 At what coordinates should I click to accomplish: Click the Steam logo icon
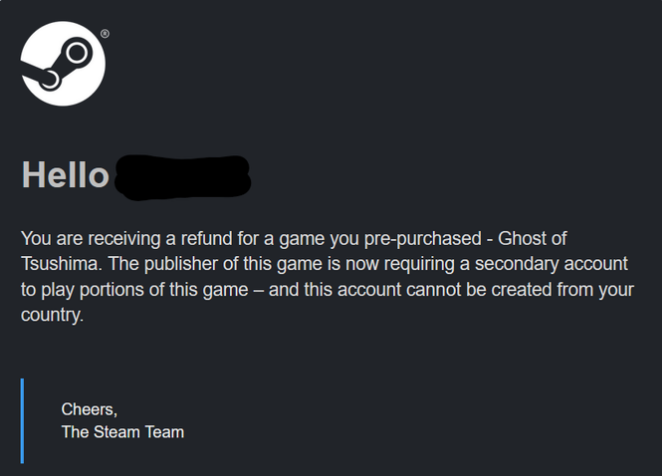(x=62, y=64)
